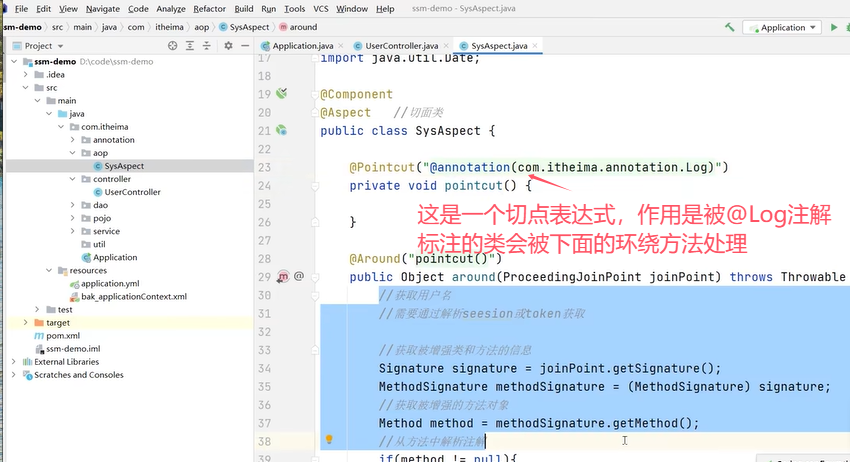This screenshot has width=850, height=462.
Task: Expand the dao package
Action: pyautogui.click(x=72, y=205)
